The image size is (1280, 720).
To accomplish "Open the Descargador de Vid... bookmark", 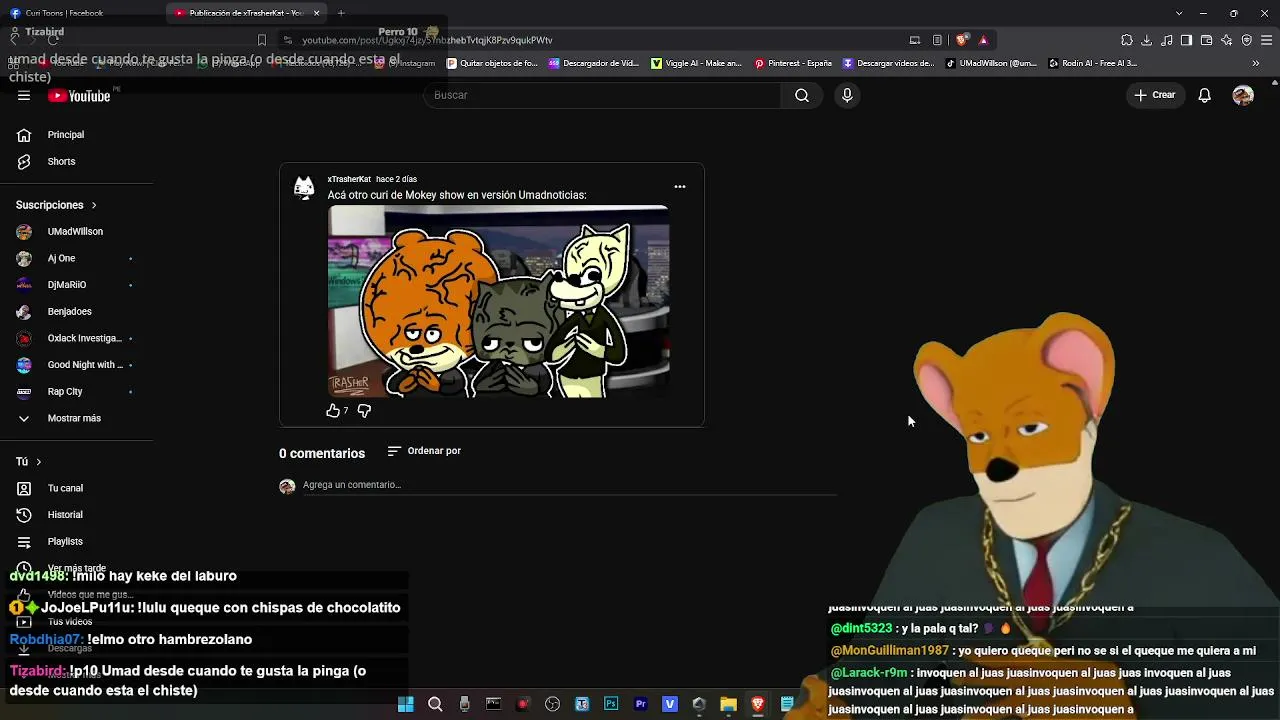I will 594,63.
